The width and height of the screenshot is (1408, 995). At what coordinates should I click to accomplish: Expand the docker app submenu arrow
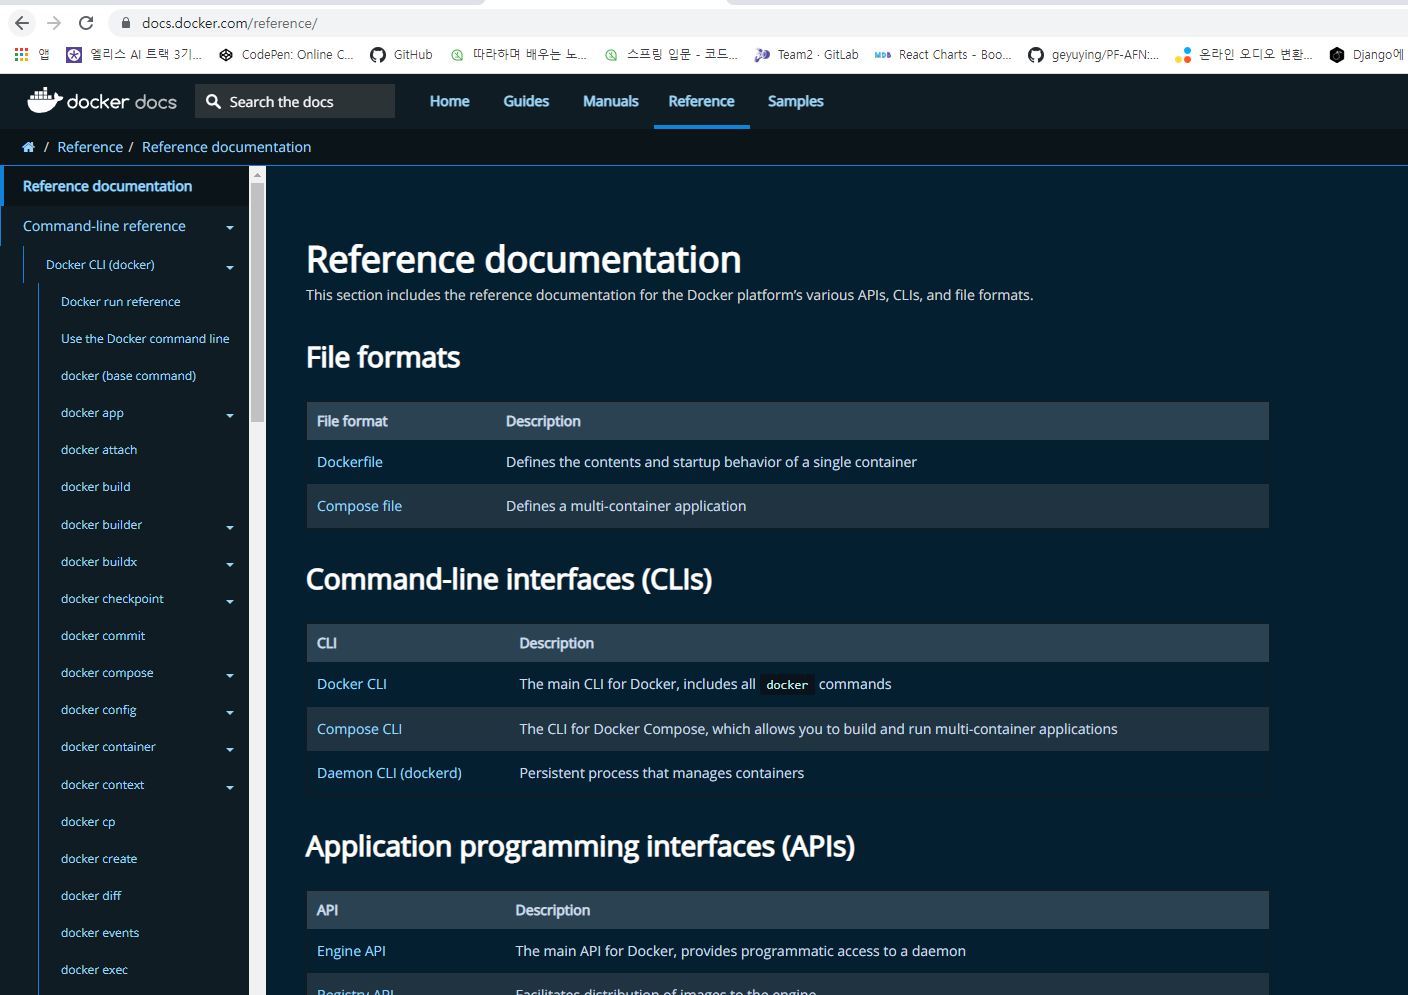pos(230,415)
